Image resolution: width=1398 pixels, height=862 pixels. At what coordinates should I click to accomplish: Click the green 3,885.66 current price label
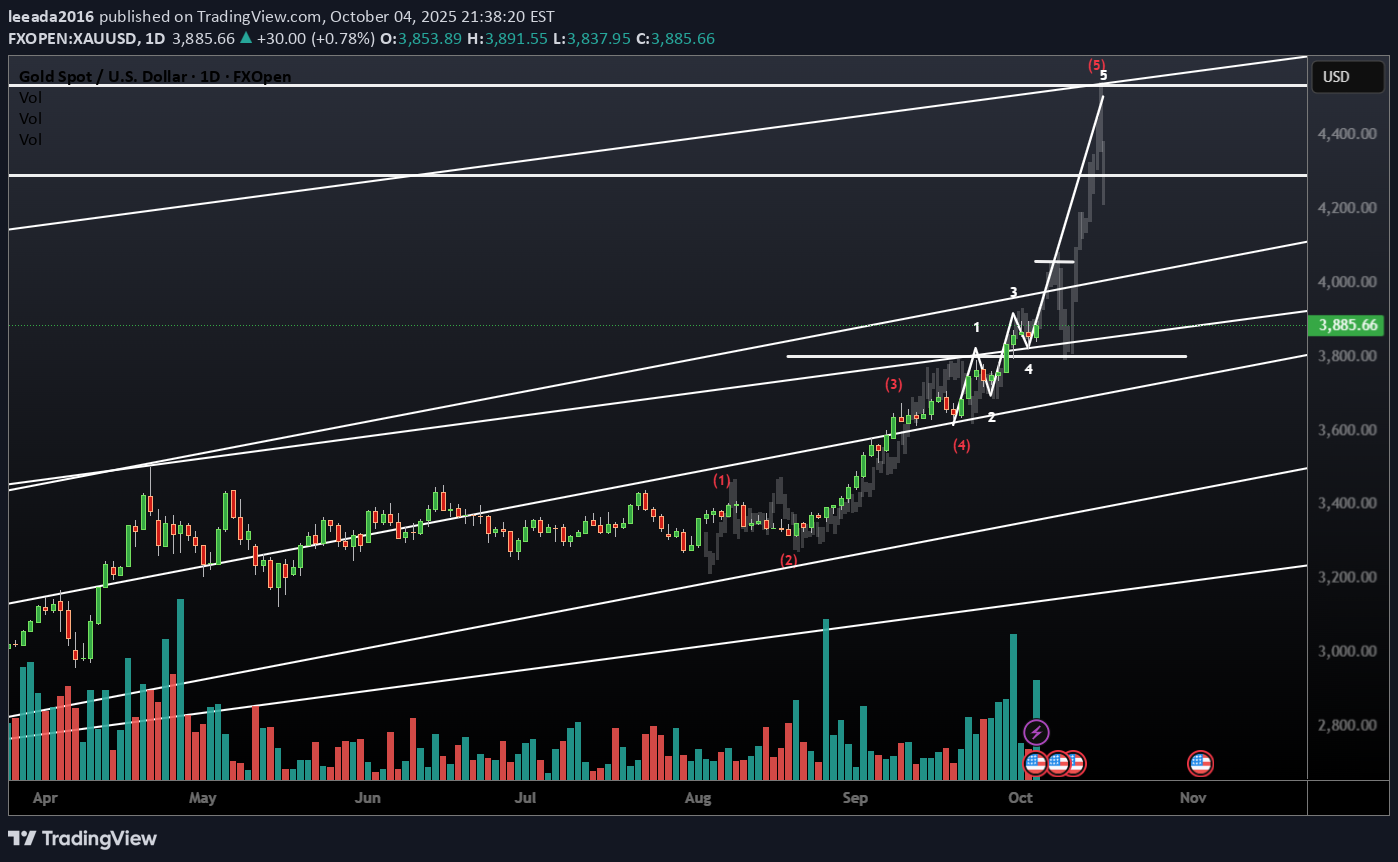click(x=1348, y=325)
